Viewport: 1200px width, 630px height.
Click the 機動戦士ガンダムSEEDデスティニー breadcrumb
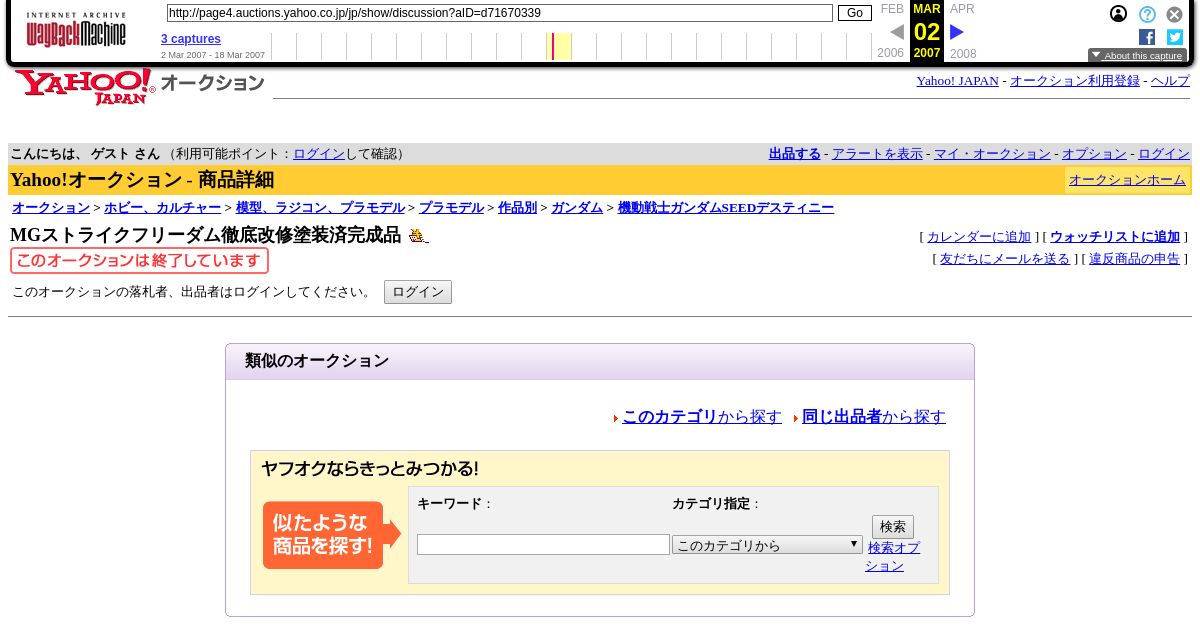click(x=725, y=208)
